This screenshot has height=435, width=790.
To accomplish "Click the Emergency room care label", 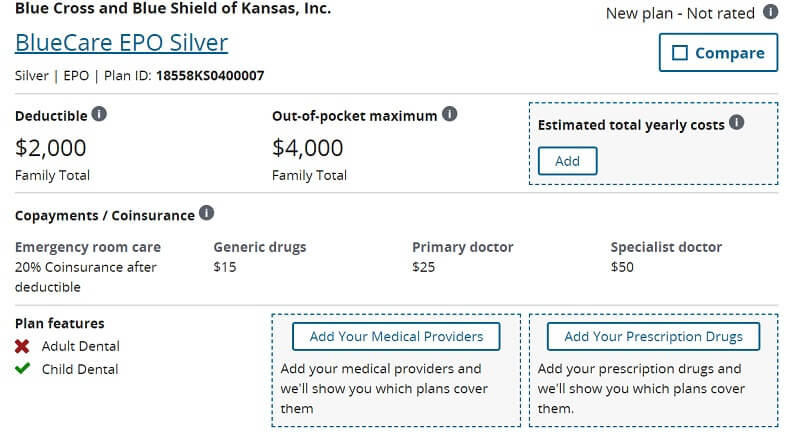I will pyautogui.click(x=88, y=247).
